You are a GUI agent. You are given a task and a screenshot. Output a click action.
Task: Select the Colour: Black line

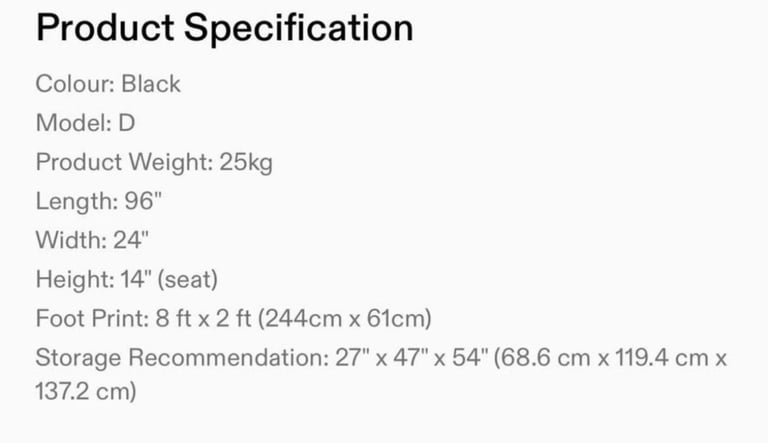[x=108, y=84]
